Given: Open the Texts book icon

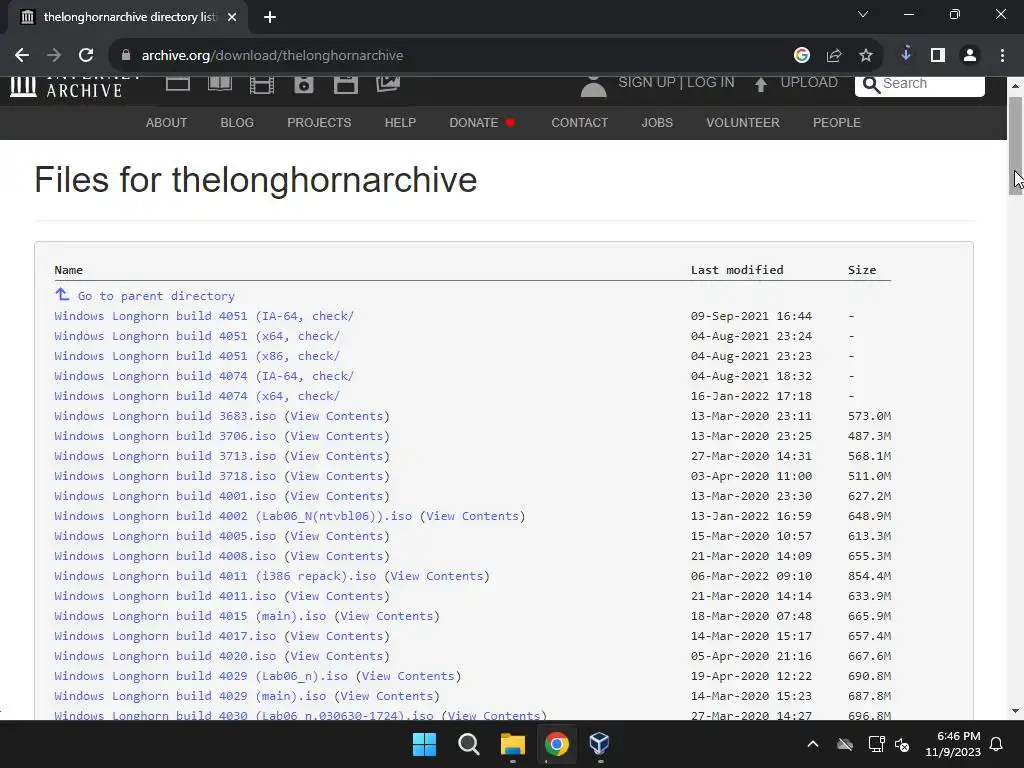Looking at the screenshot, I should (219, 84).
